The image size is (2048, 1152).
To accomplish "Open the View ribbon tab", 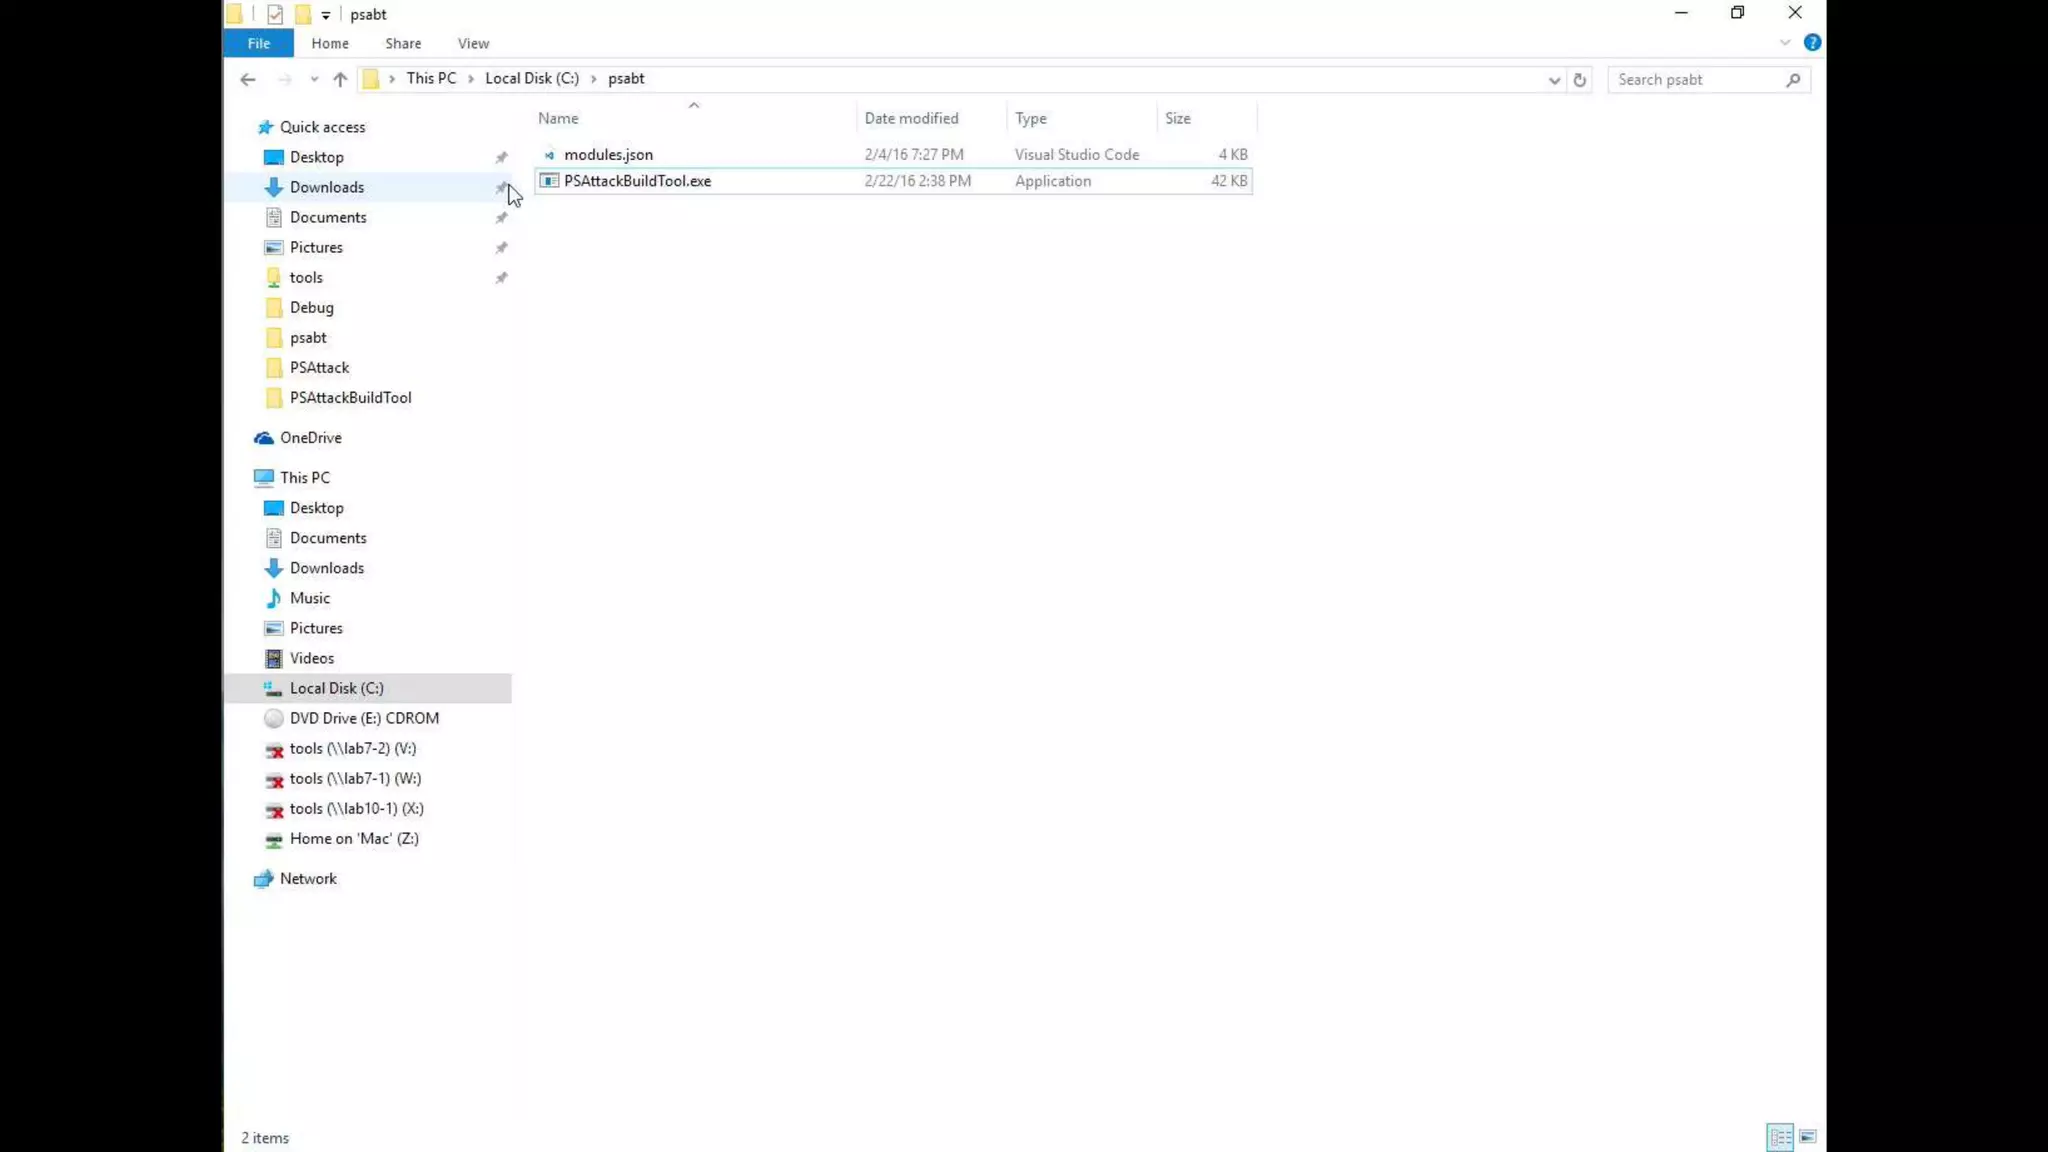I will 473,43.
